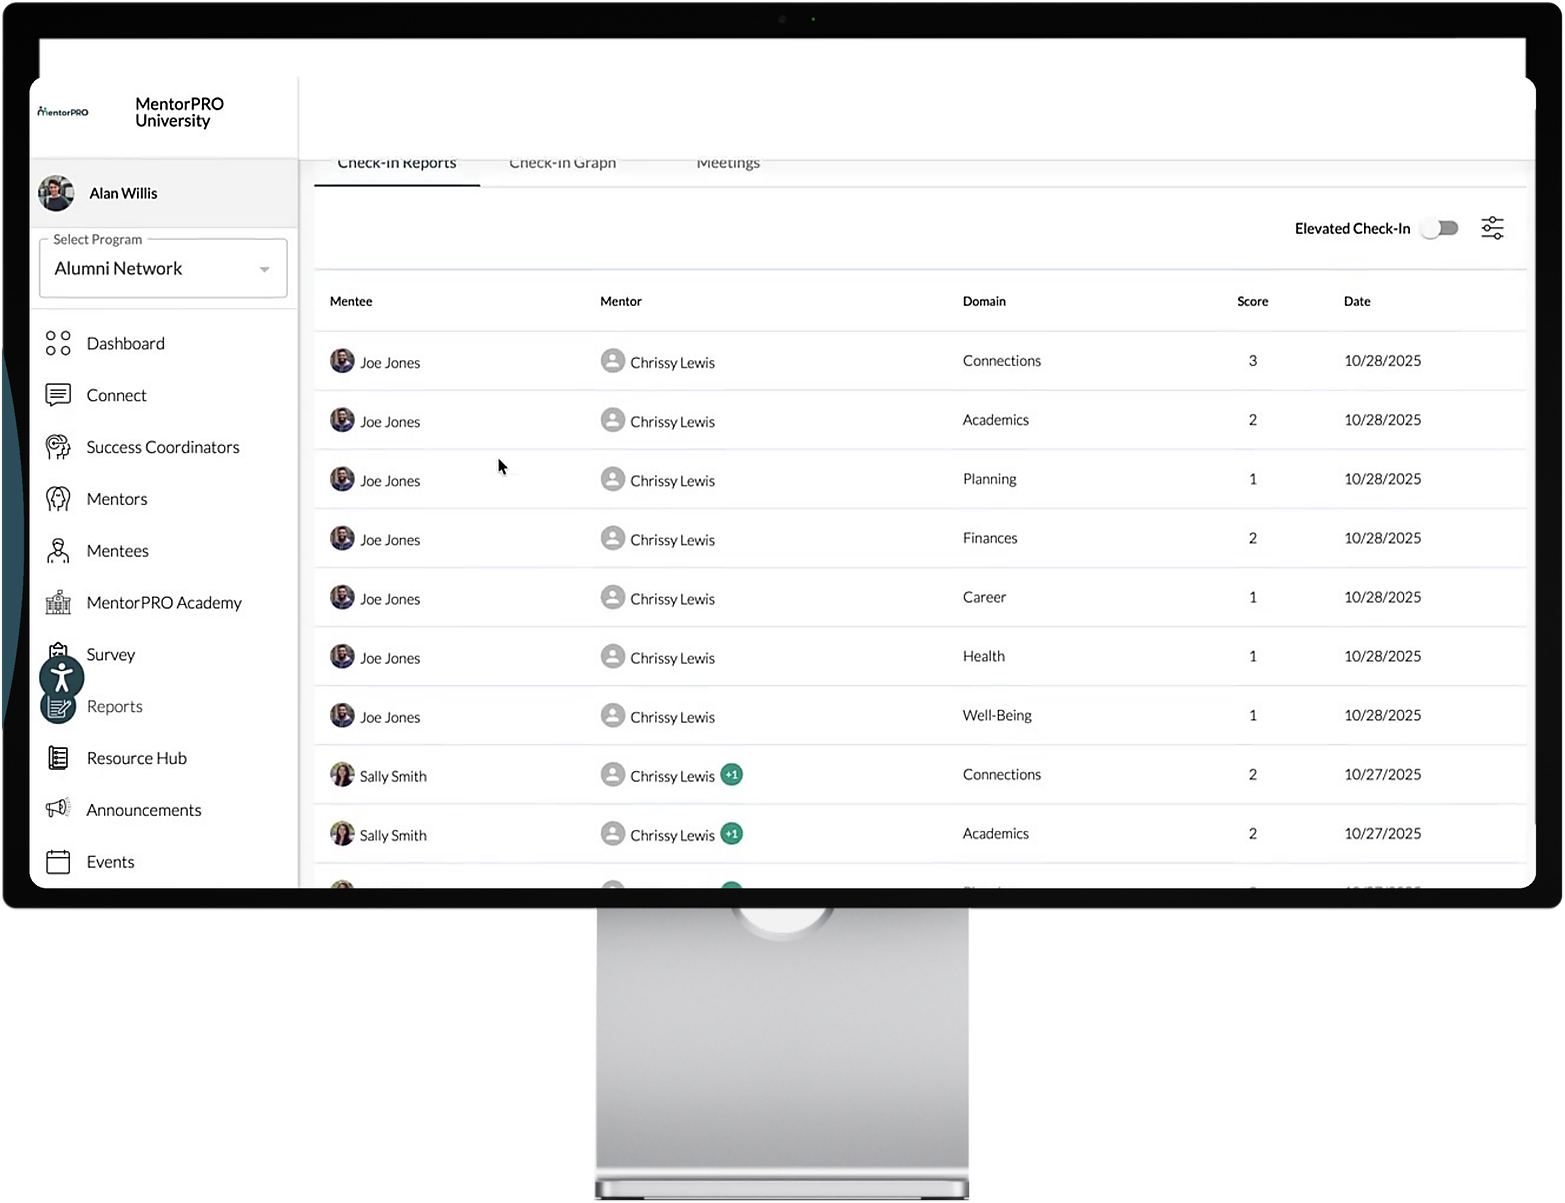The width and height of the screenshot is (1565, 1203).
Task: Open Announcements in sidebar
Action: click(144, 810)
